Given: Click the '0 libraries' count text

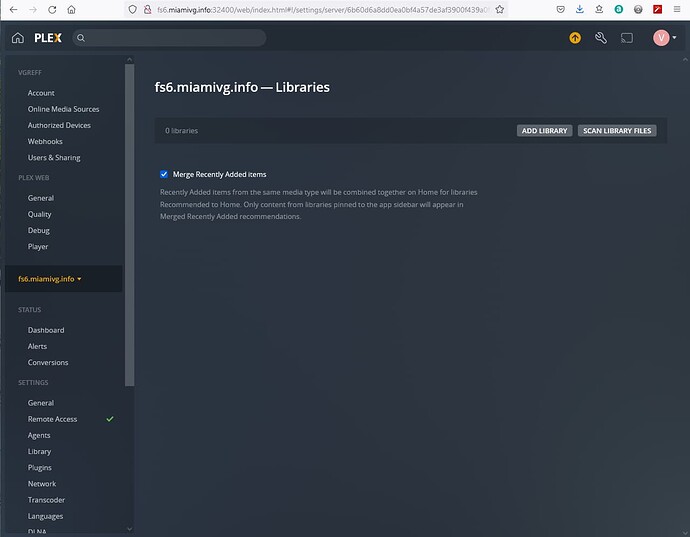Looking at the screenshot, I should pyautogui.click(x=181, y=131).
